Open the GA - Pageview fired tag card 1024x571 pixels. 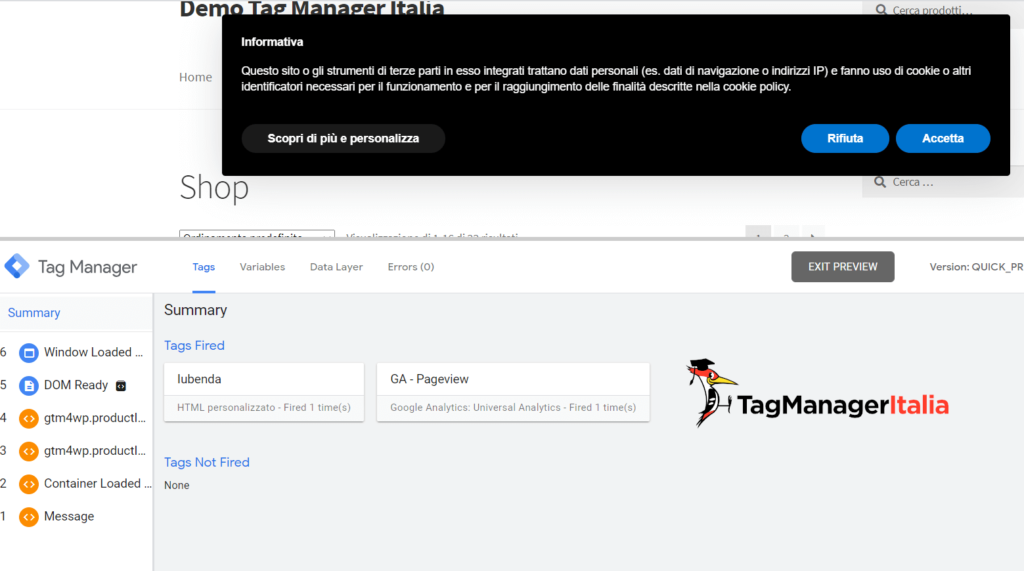tap(513, 392)
